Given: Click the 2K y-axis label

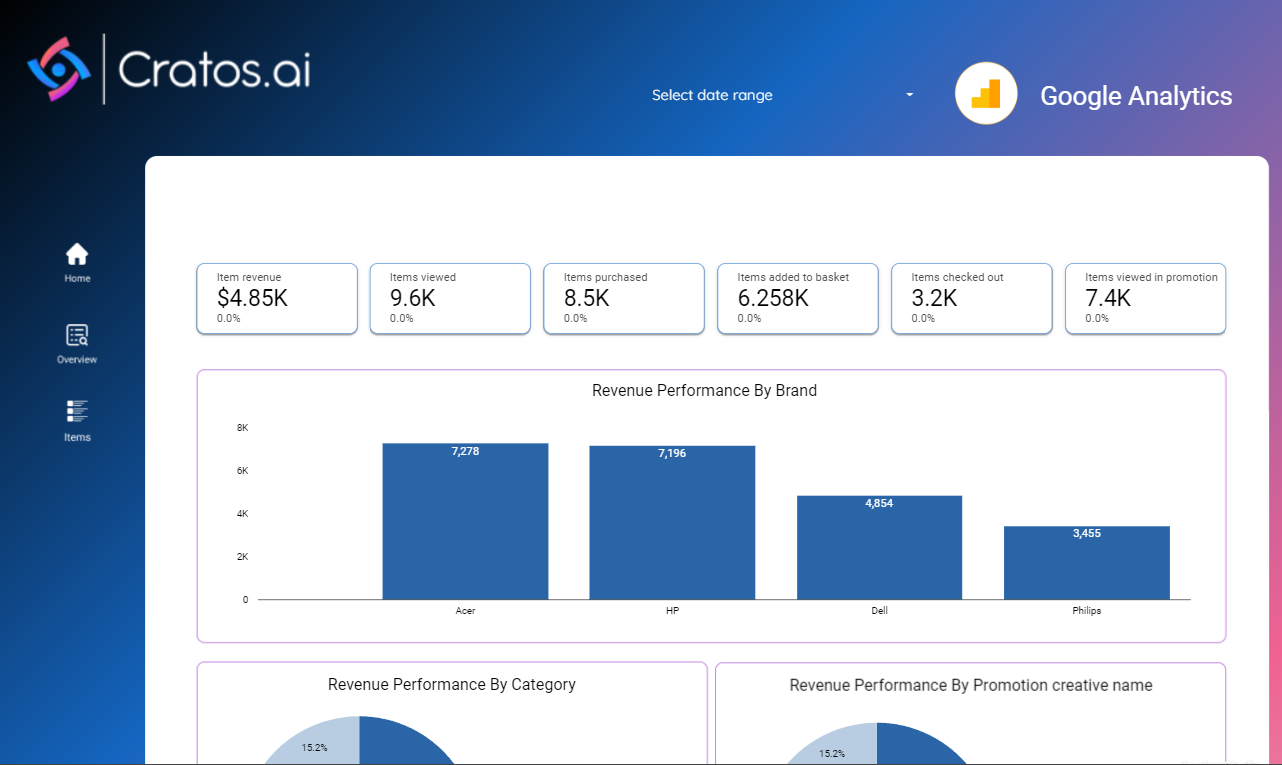Looking at the screenshot, I should 242,557.
